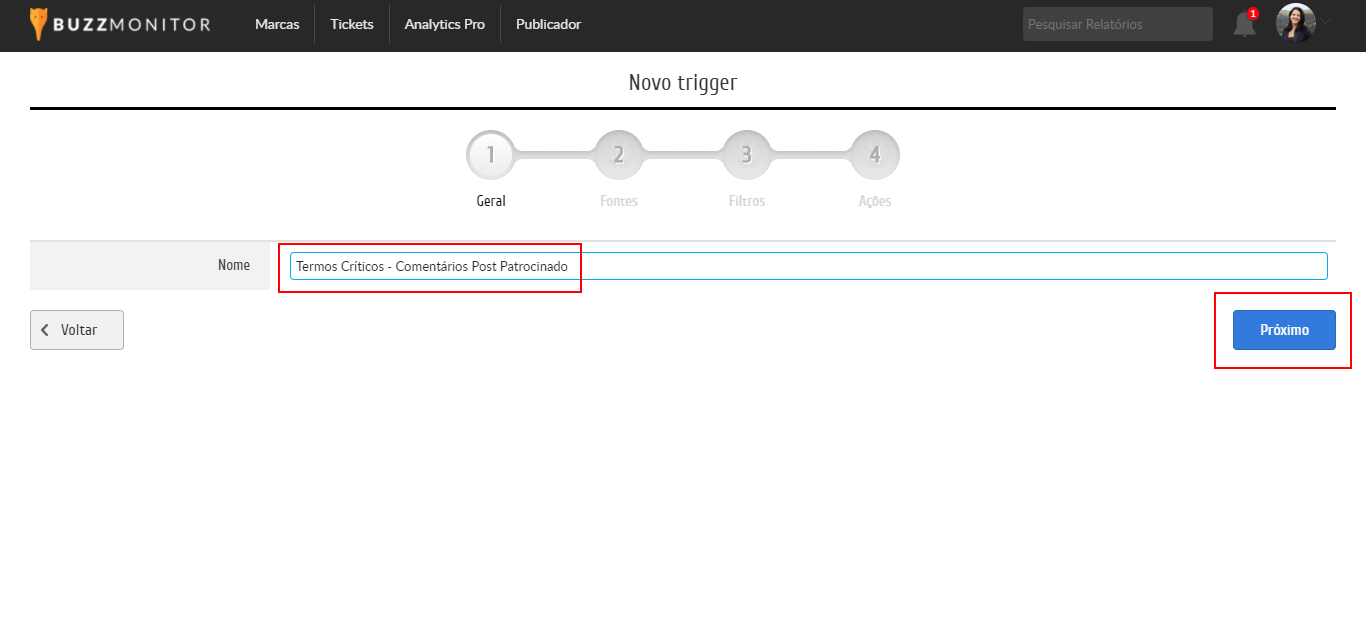This screenshot has width=1366, height=627.
Task: Click the step 3 circle
Action: tap(747, 155)
